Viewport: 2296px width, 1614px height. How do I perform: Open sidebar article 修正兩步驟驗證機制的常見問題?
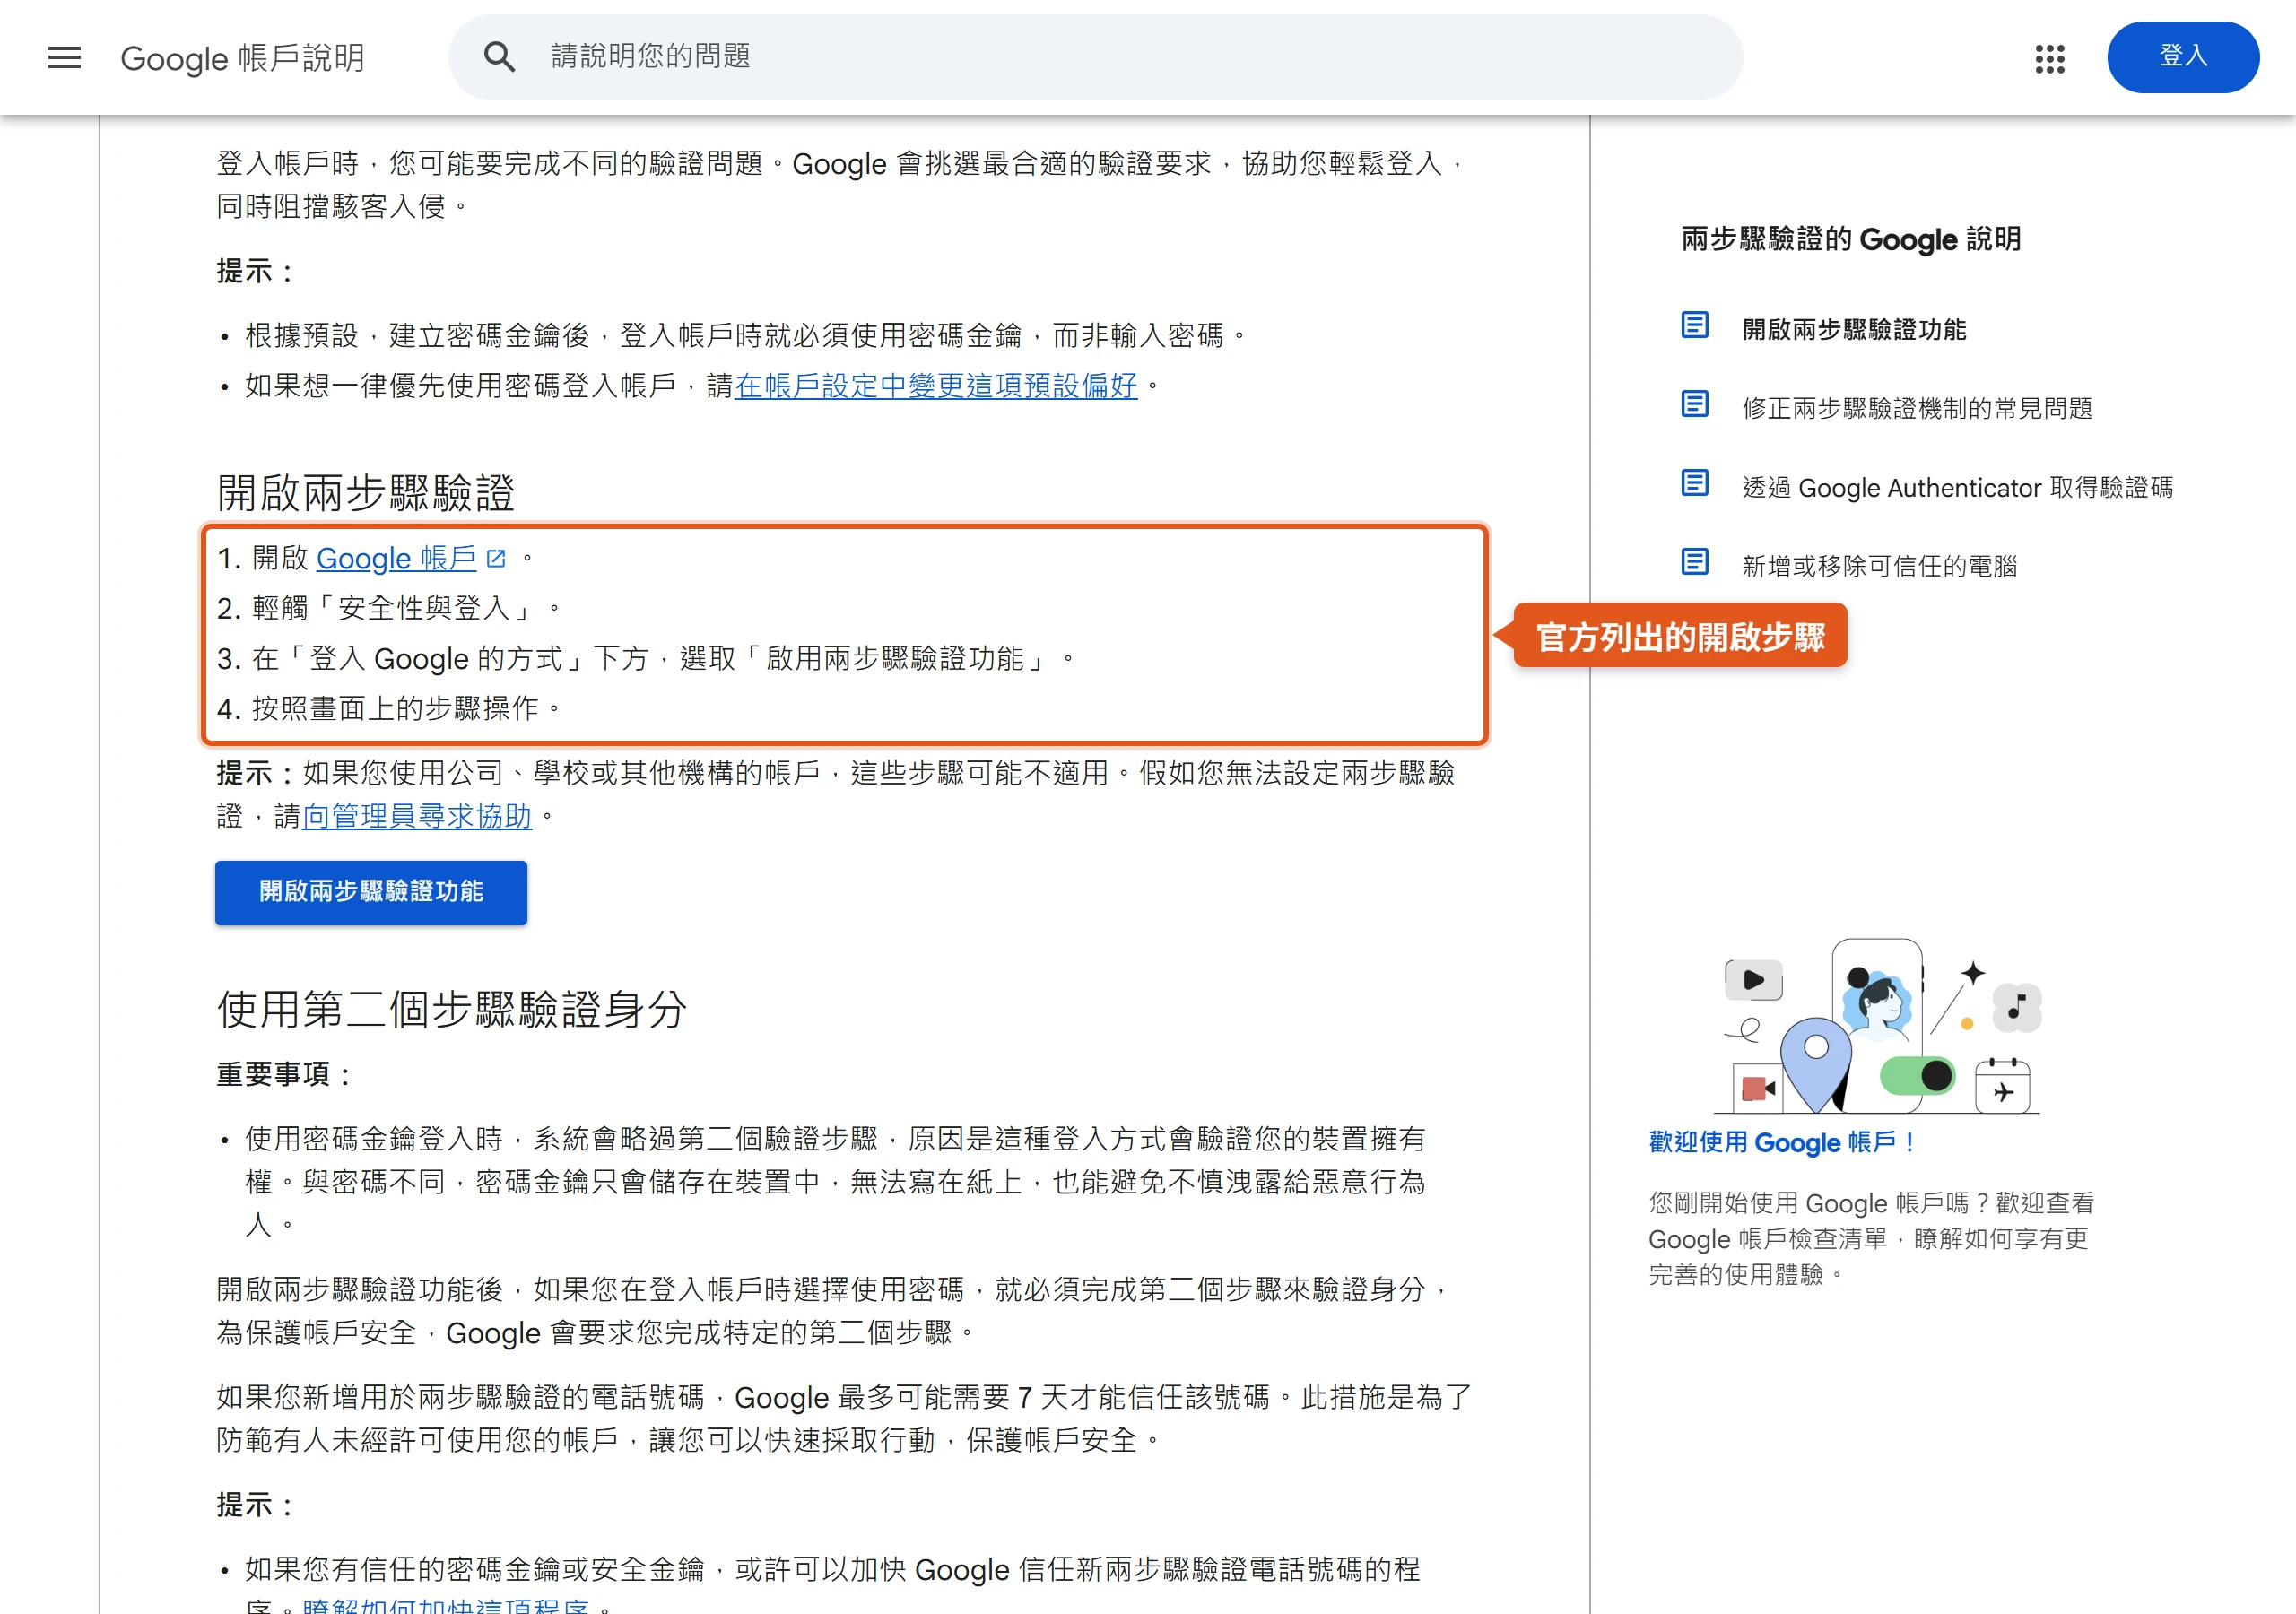1916,408
